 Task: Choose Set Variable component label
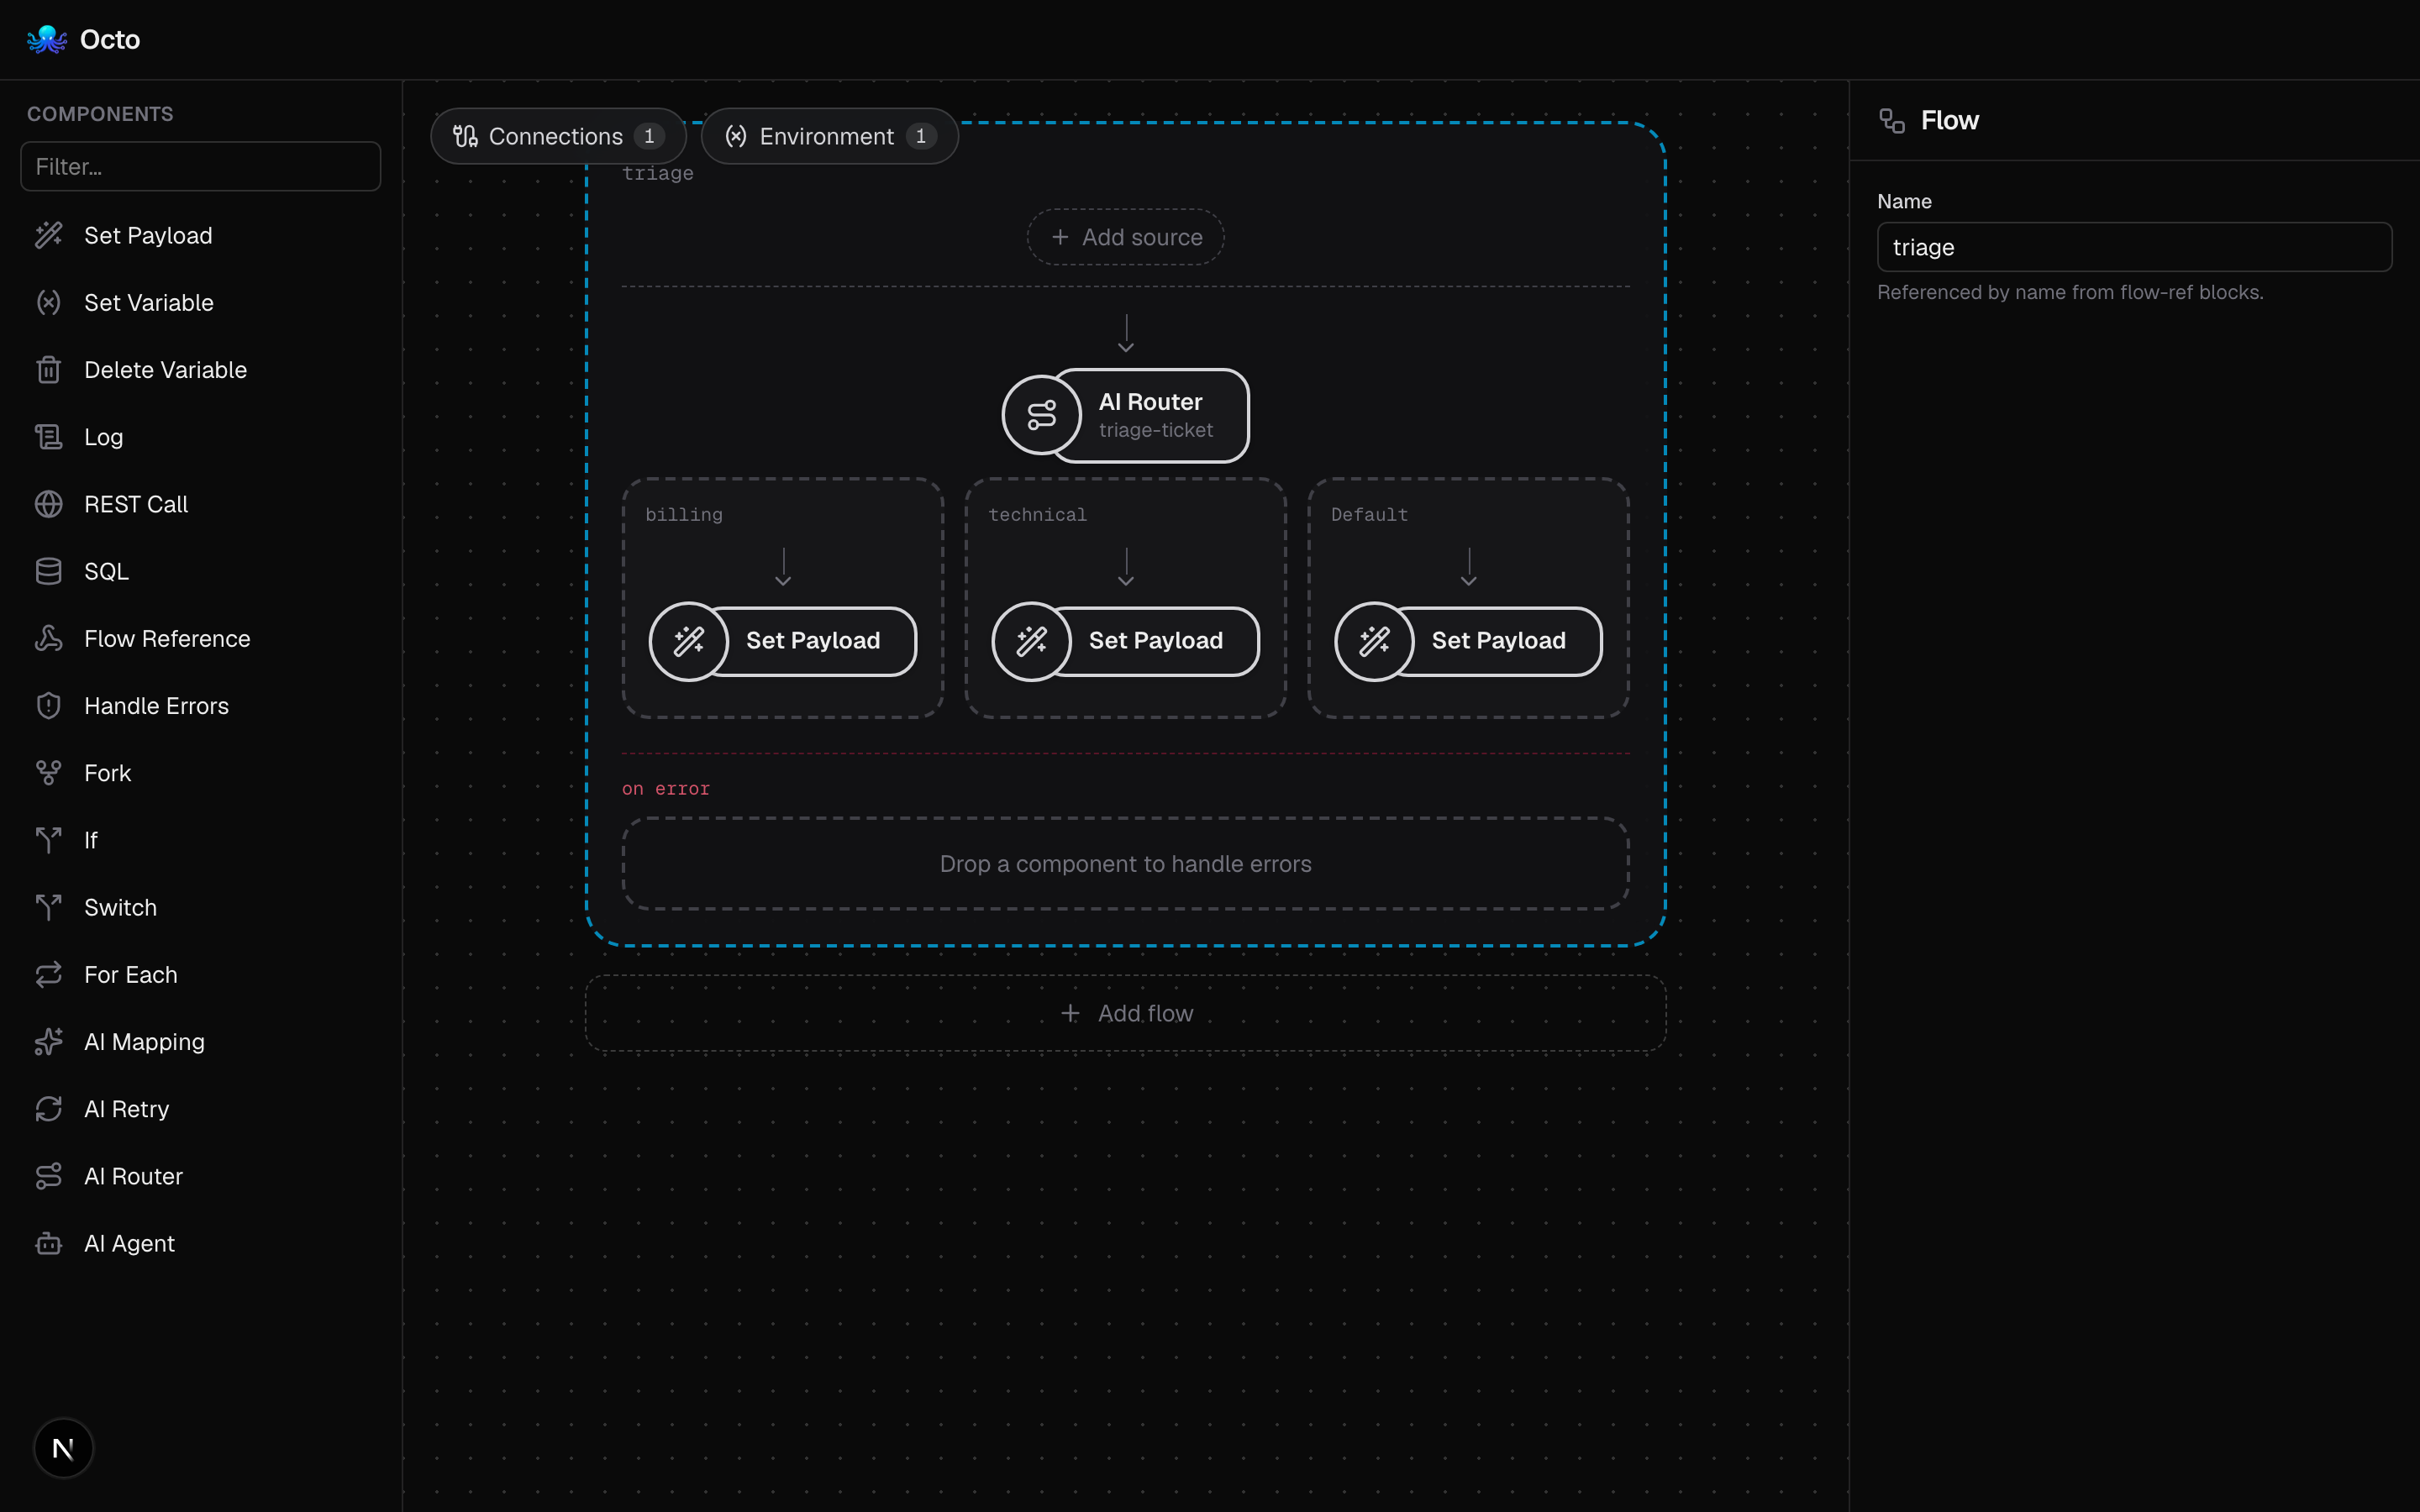coord(148,302)
